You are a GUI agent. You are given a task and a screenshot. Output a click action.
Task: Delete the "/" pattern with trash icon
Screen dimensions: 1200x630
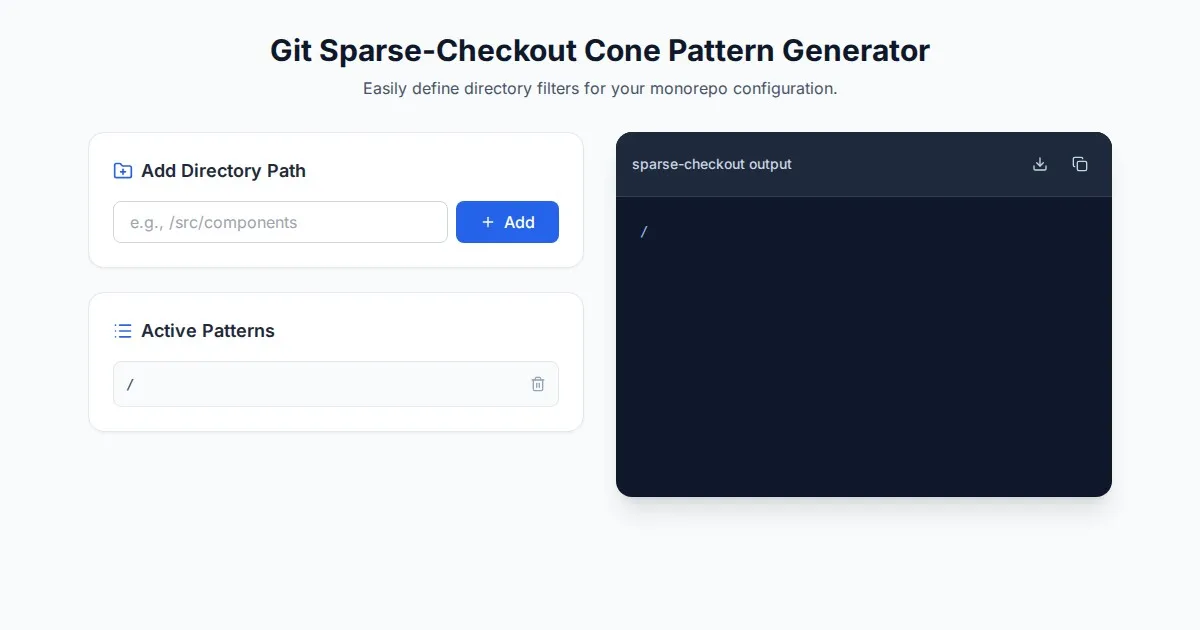click(538, 384)
